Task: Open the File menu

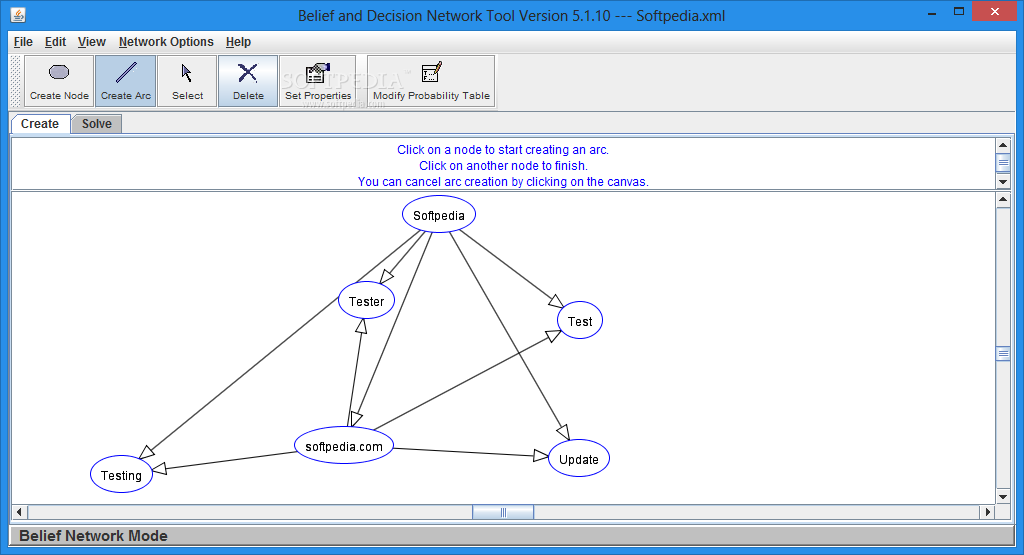Action: pyautogui.click(x=23, y=42)
